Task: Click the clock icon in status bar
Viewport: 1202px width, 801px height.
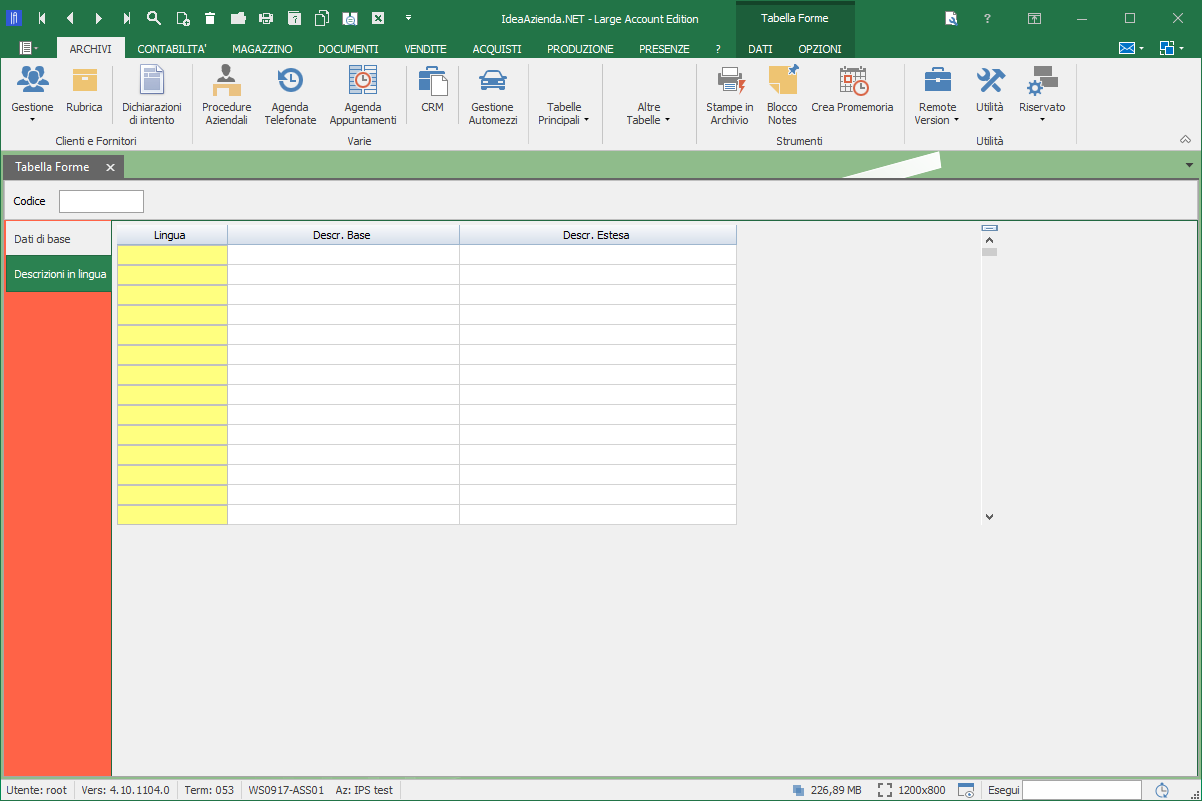Action: click(x=1162, y=790)
